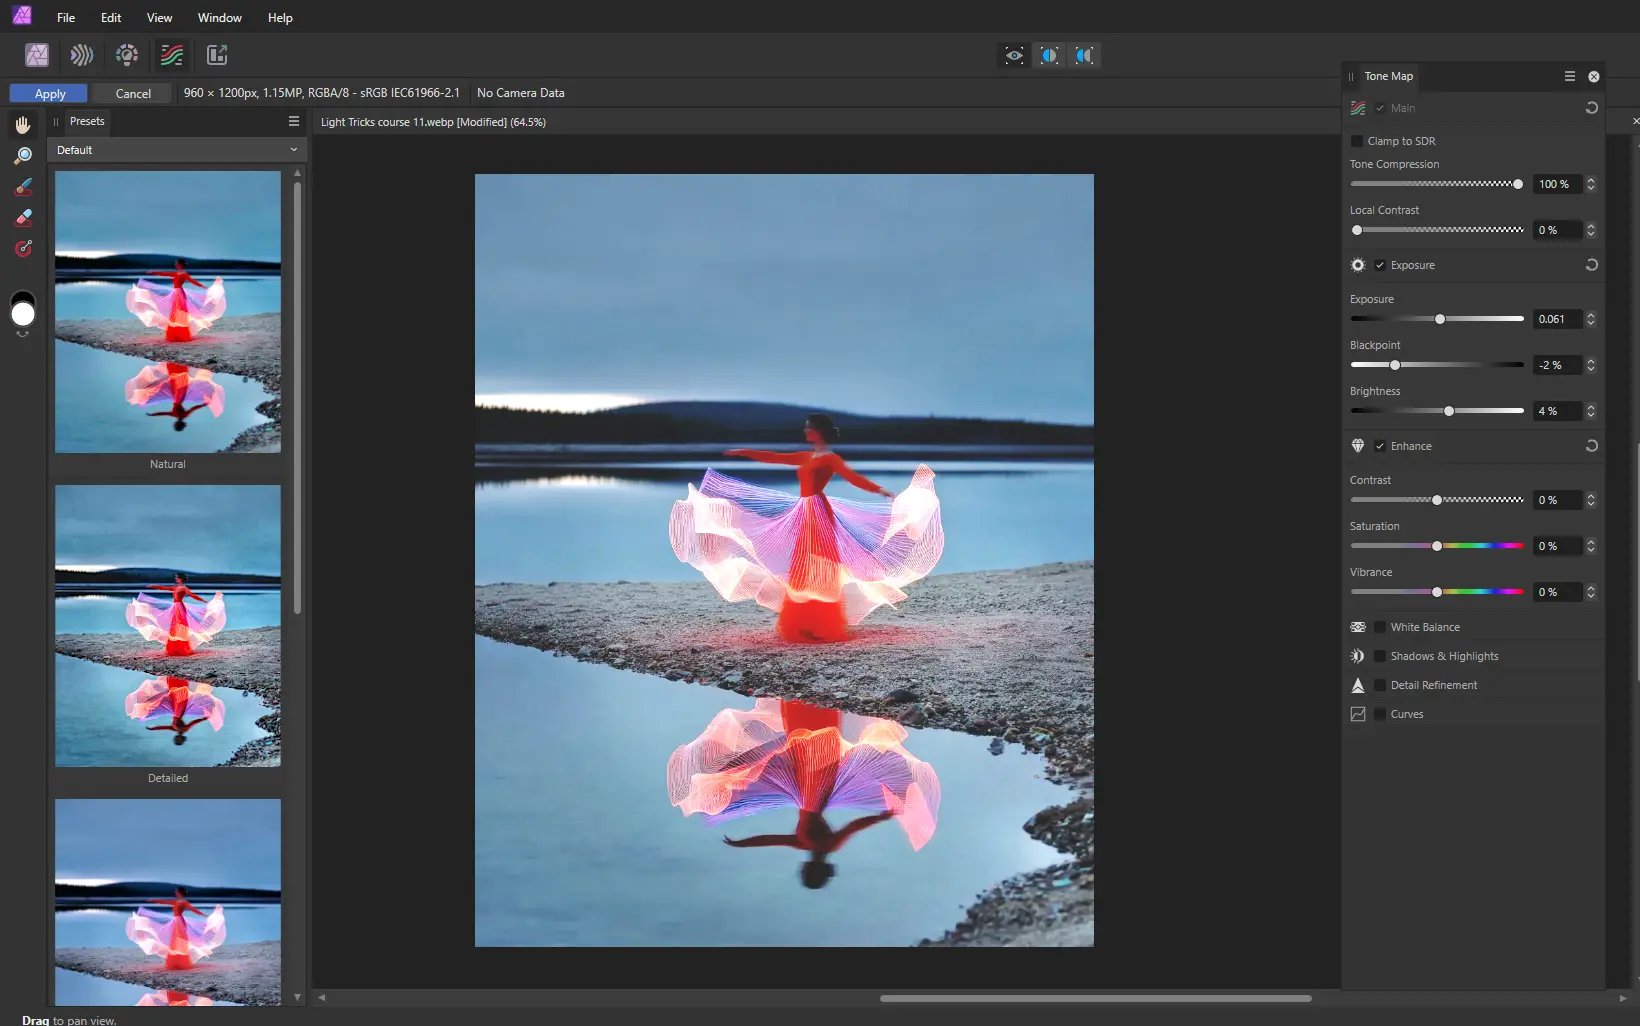Enable the Clamp to SDR checkbox

tap(1357, 141)
